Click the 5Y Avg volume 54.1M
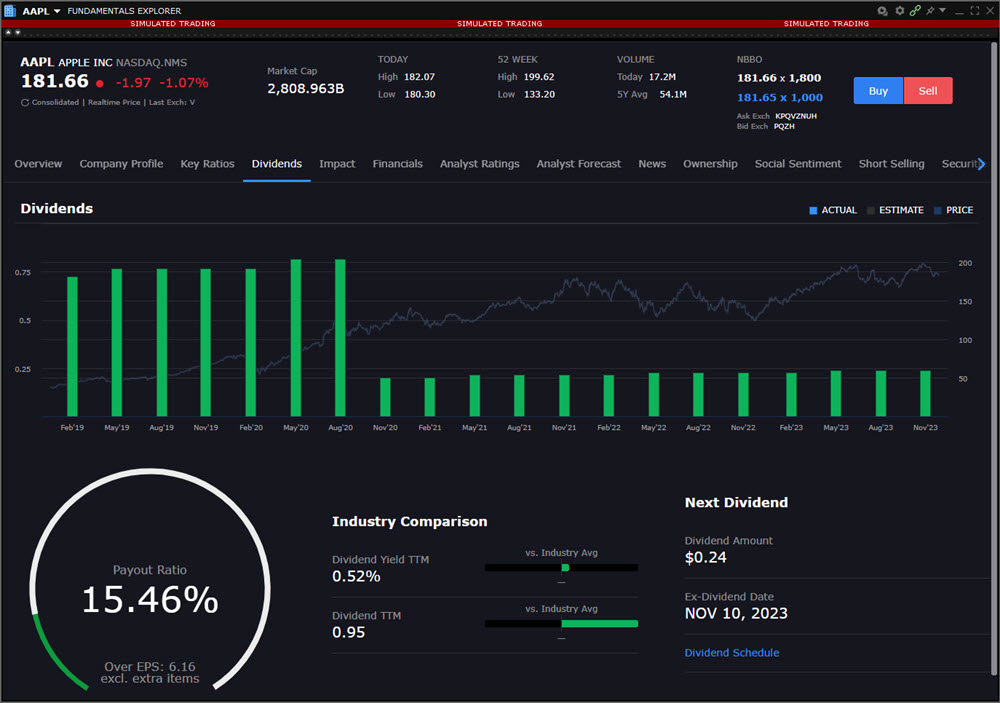The image size is (1000, 703). click(x=673, y=94)
